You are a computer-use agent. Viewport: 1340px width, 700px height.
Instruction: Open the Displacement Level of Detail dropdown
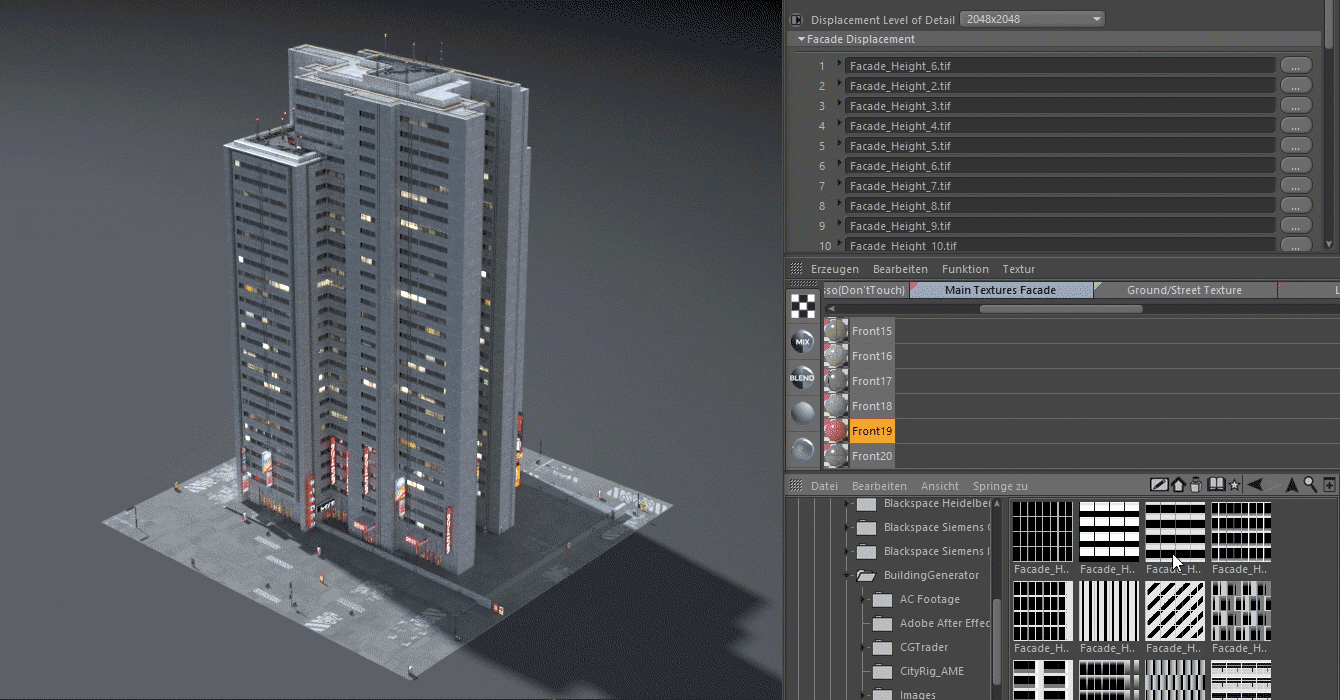click(1031, 19)
